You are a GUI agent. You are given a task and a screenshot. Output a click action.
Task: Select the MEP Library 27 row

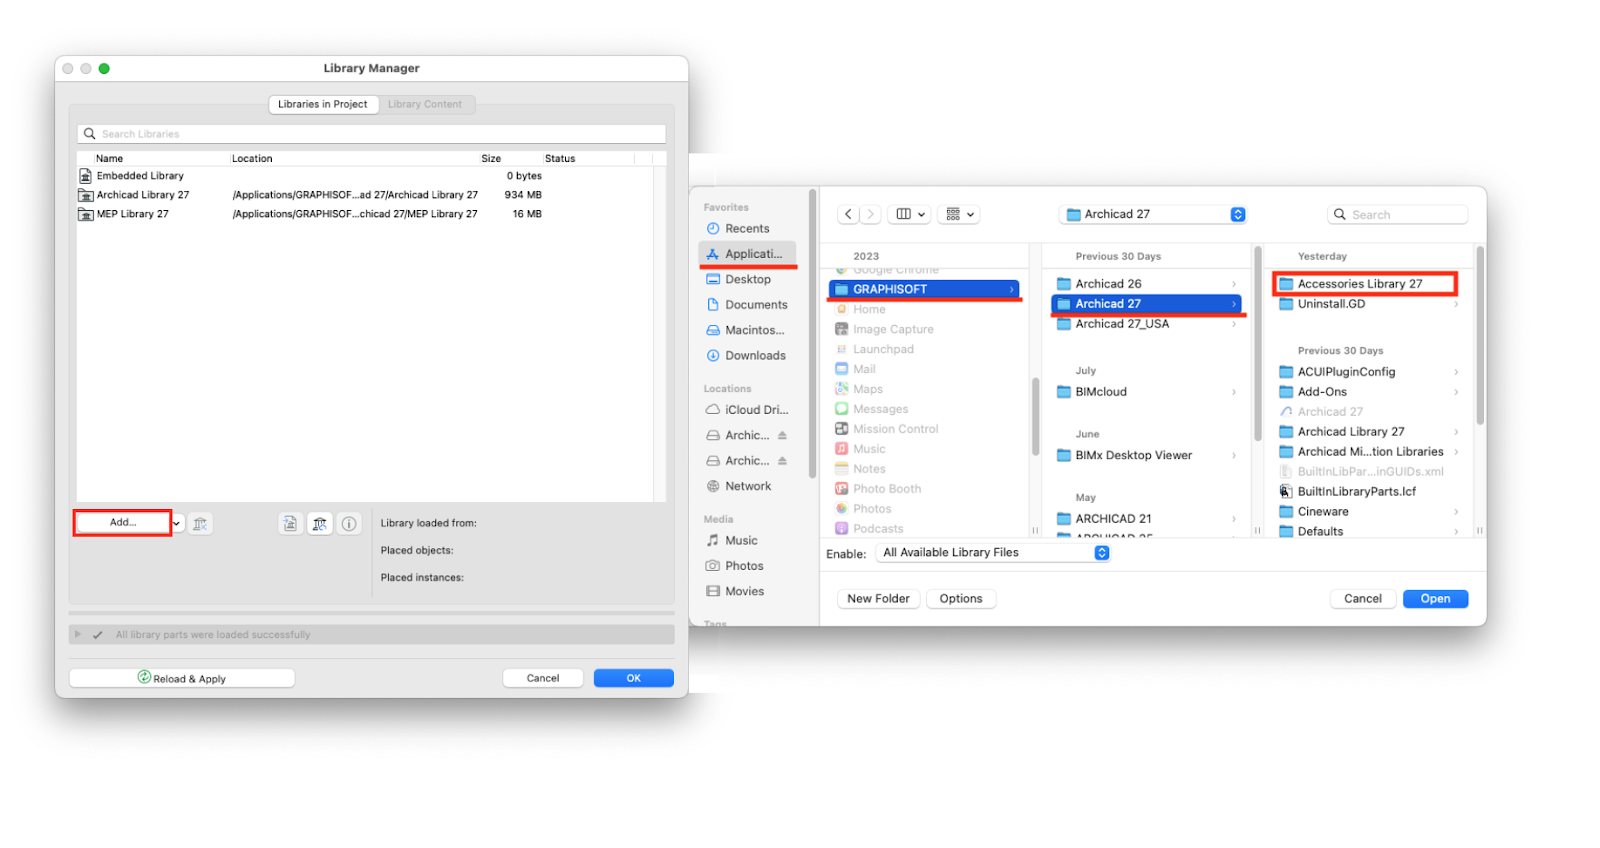365,214
